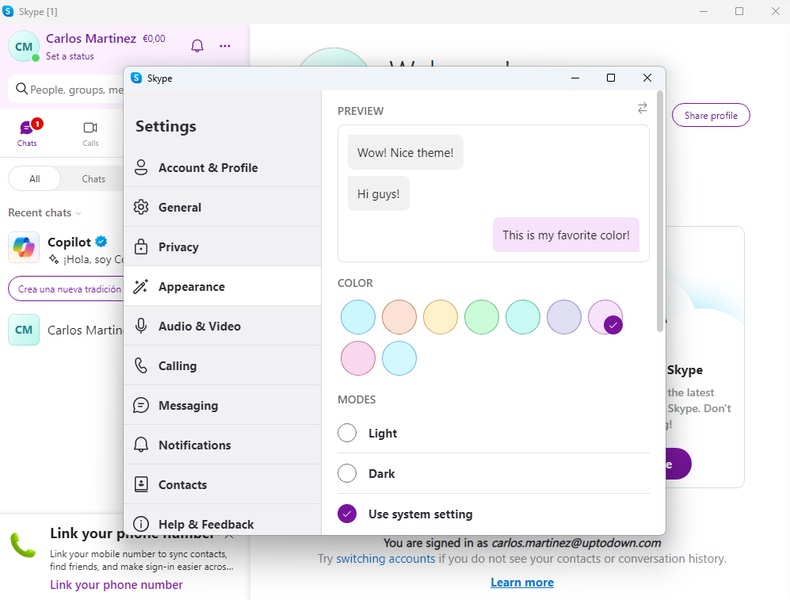
Task: Open Notifications settings section
Action: point(222,445)
